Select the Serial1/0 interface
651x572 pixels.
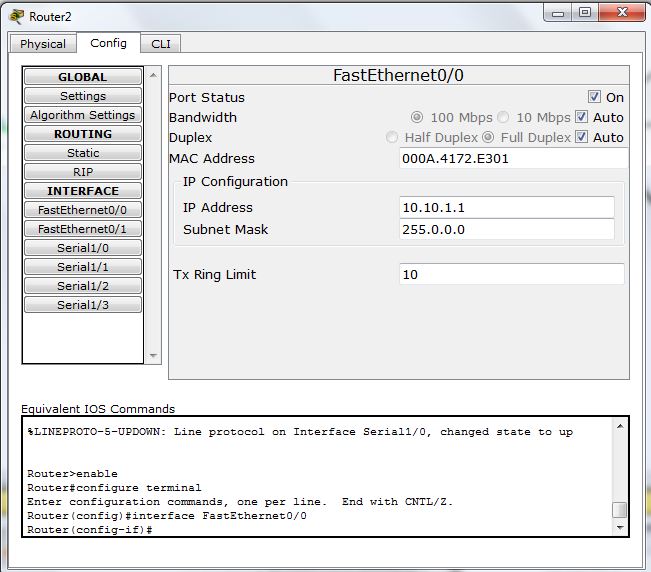[x=83, y=248]
